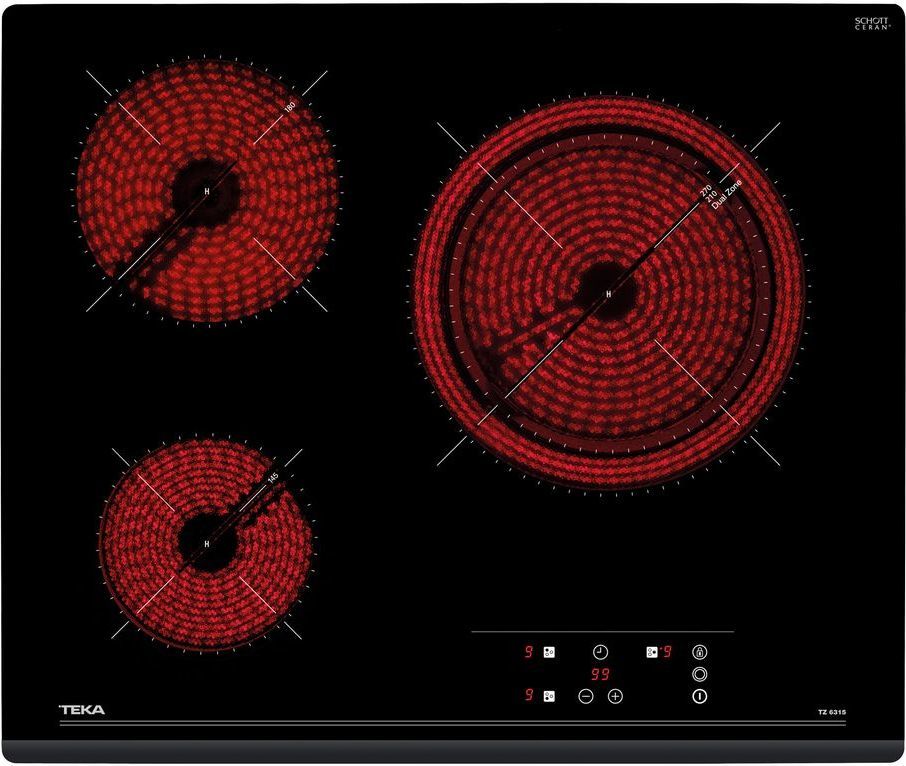Toggle the dual zone double-ring button
The height and width of the screenshot is (766, 906).
[x=699, y=674]
